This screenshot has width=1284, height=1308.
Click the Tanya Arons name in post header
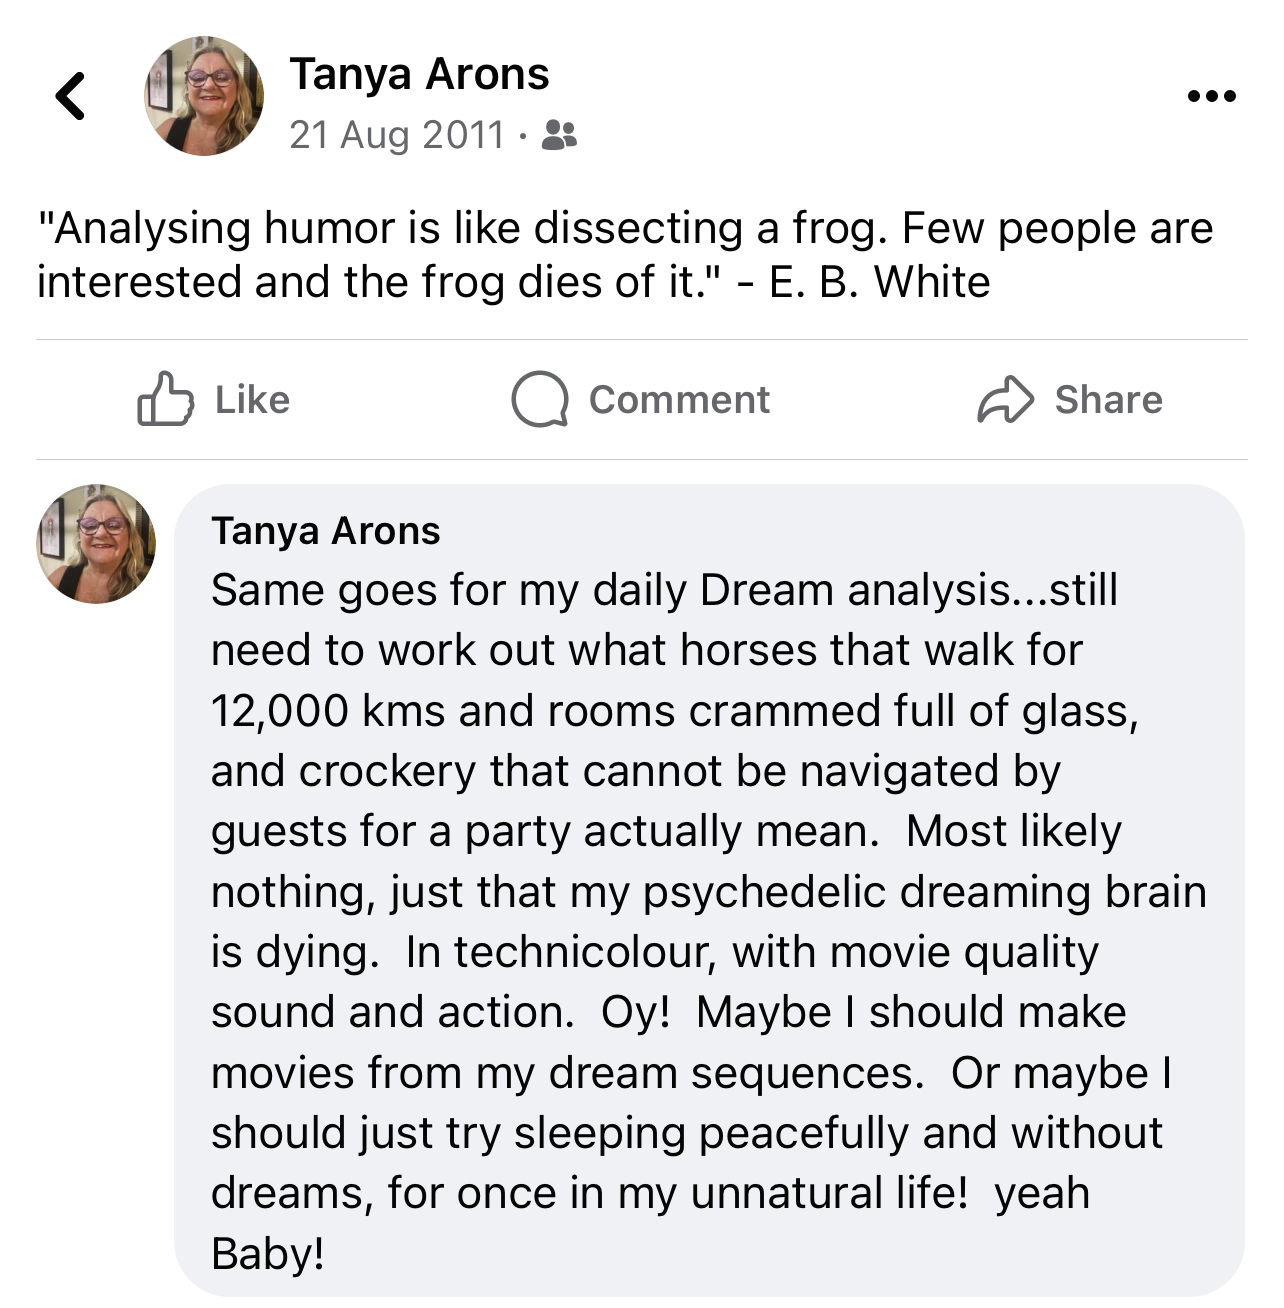[419, 74]
